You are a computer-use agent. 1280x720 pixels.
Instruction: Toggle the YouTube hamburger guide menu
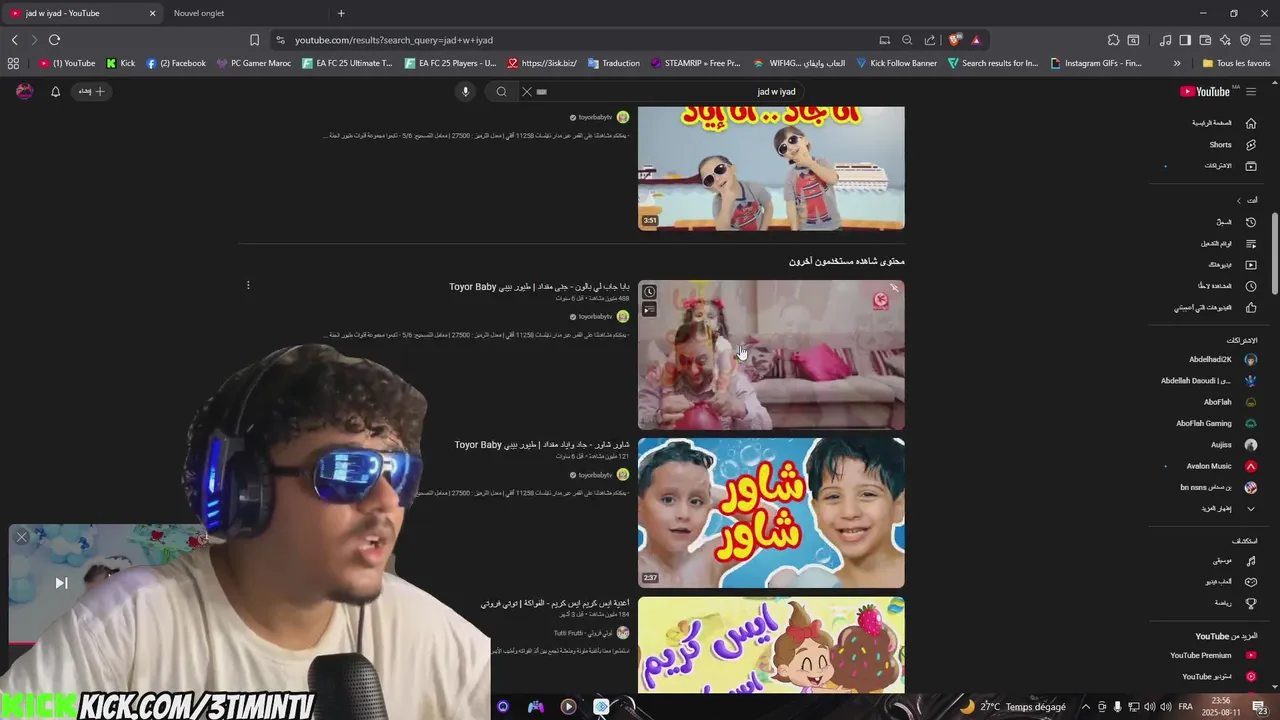pyautogui.click(x=1251, y=91)
